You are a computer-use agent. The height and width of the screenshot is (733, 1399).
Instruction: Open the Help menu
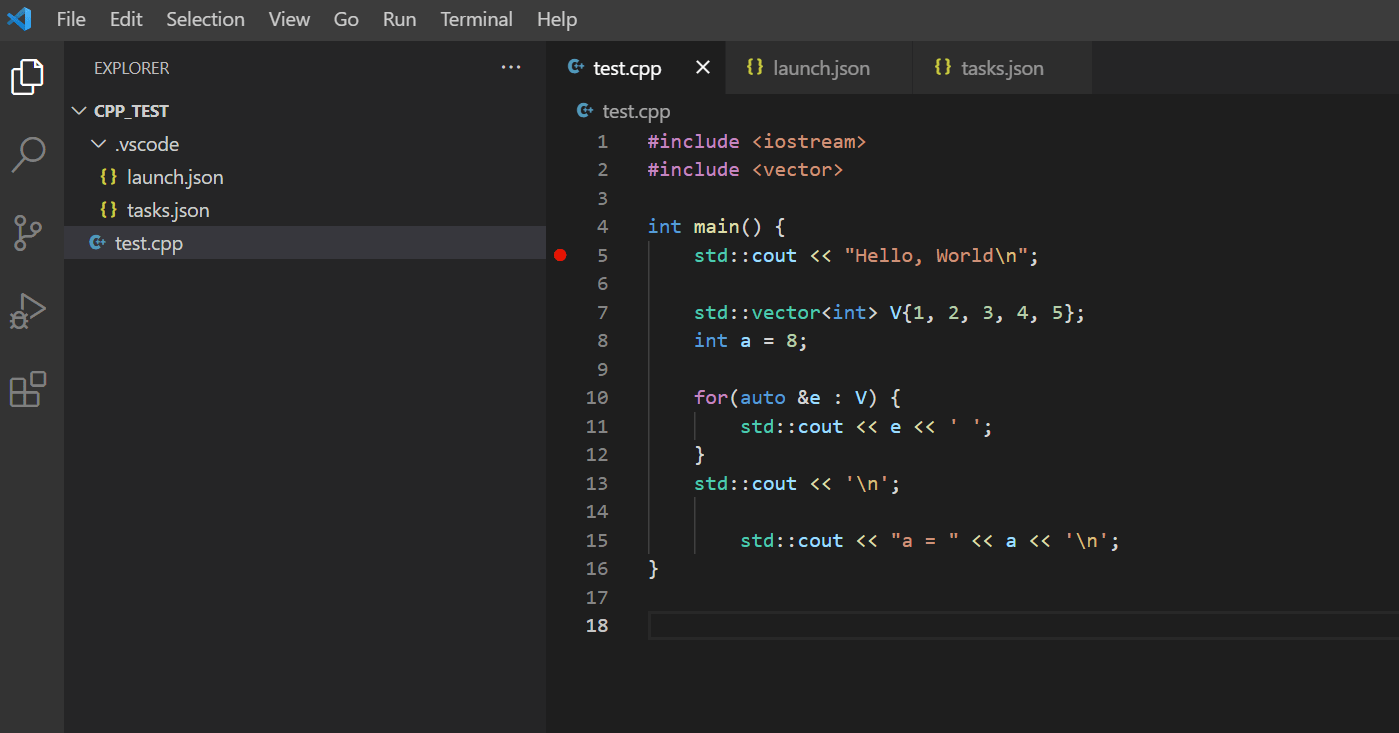(x=557, y=19)
